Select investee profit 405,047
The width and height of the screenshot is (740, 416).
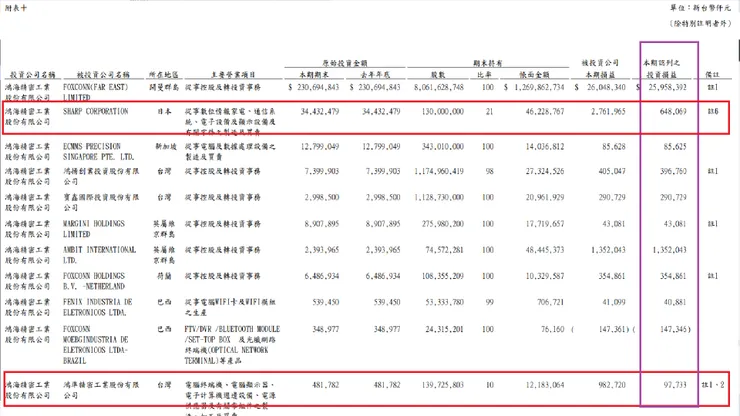612,171
